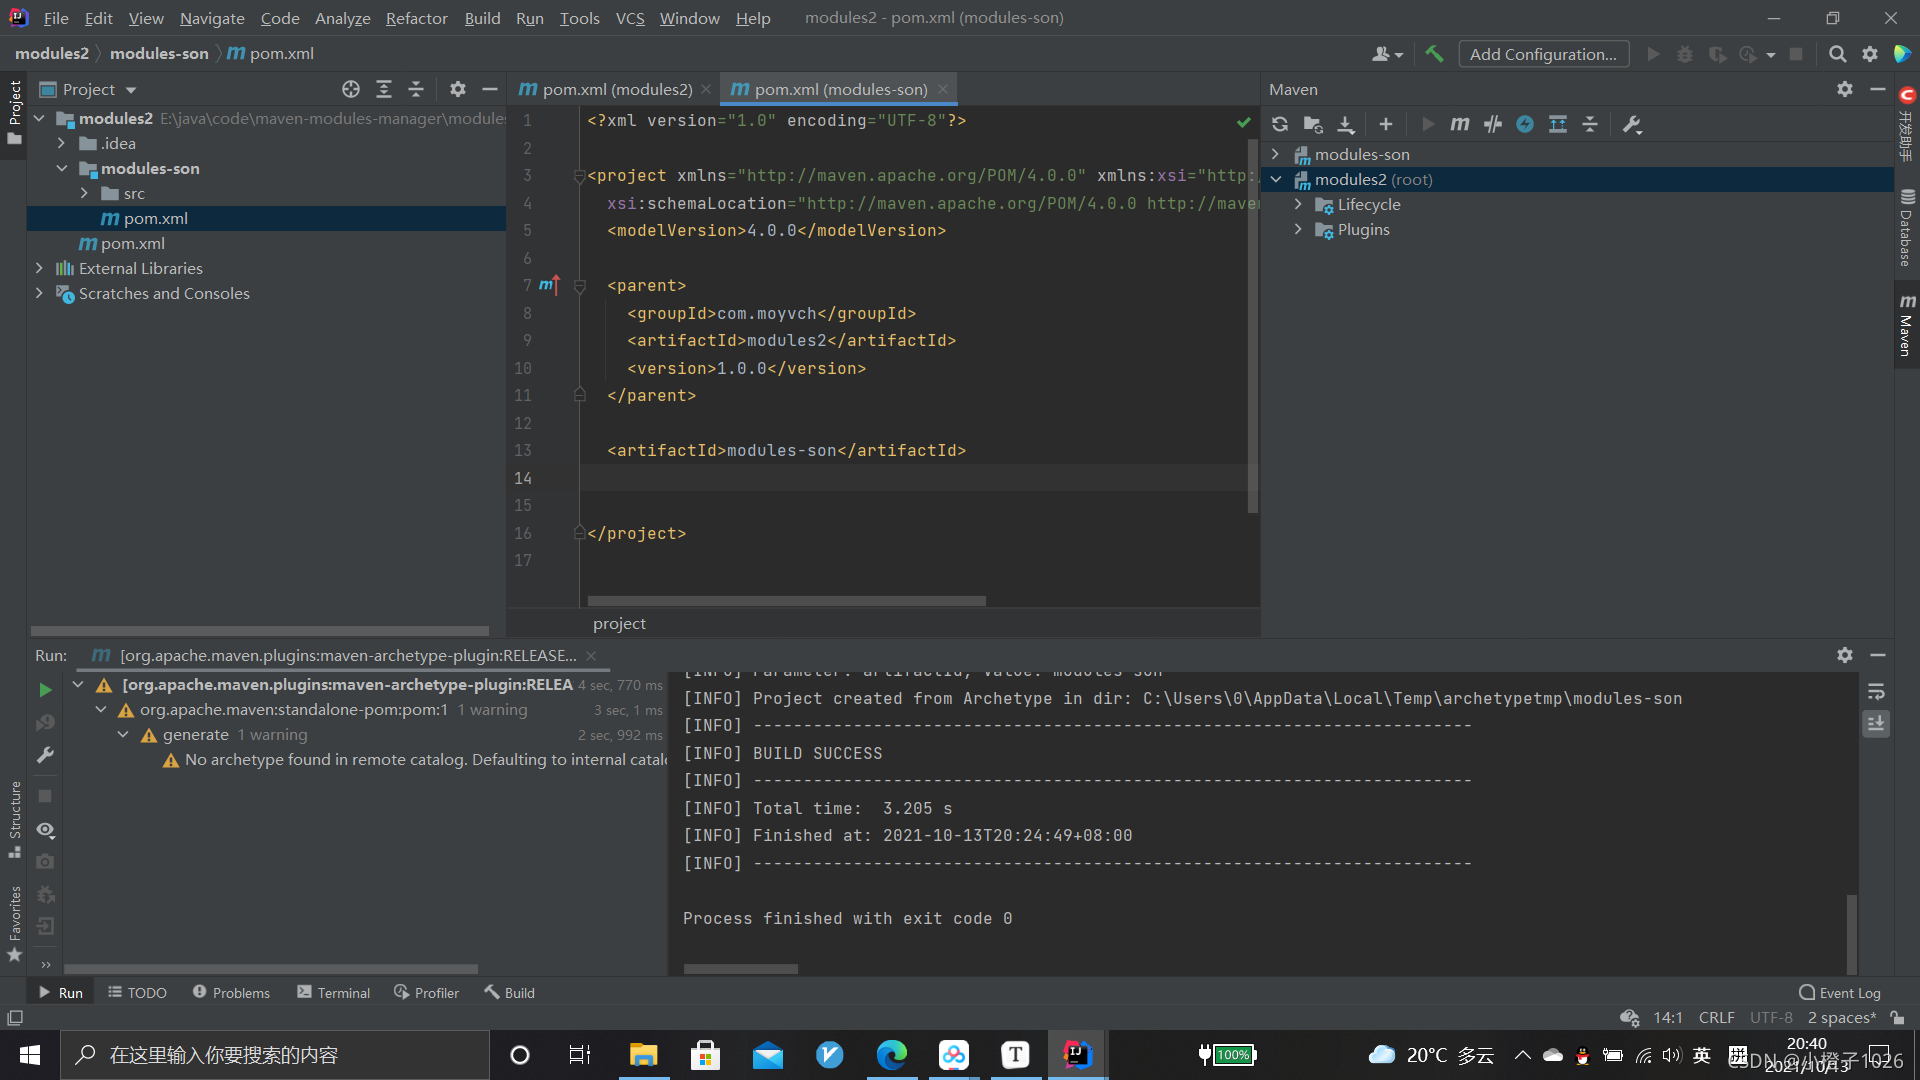Click Run console vertical scrollbar

coord(1851,934)
